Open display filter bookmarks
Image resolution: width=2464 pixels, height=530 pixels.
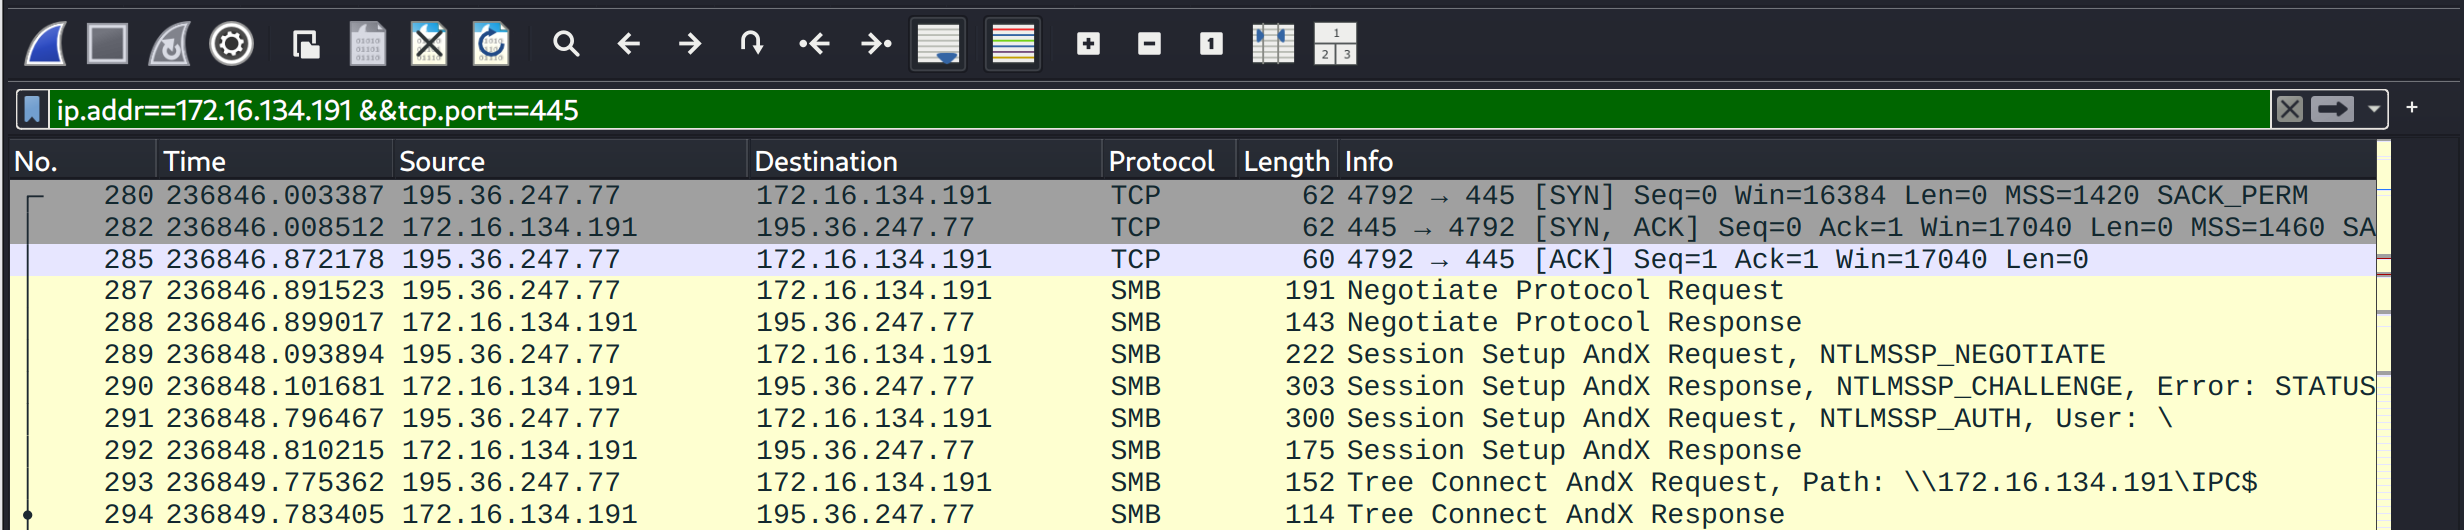point(32,109)
